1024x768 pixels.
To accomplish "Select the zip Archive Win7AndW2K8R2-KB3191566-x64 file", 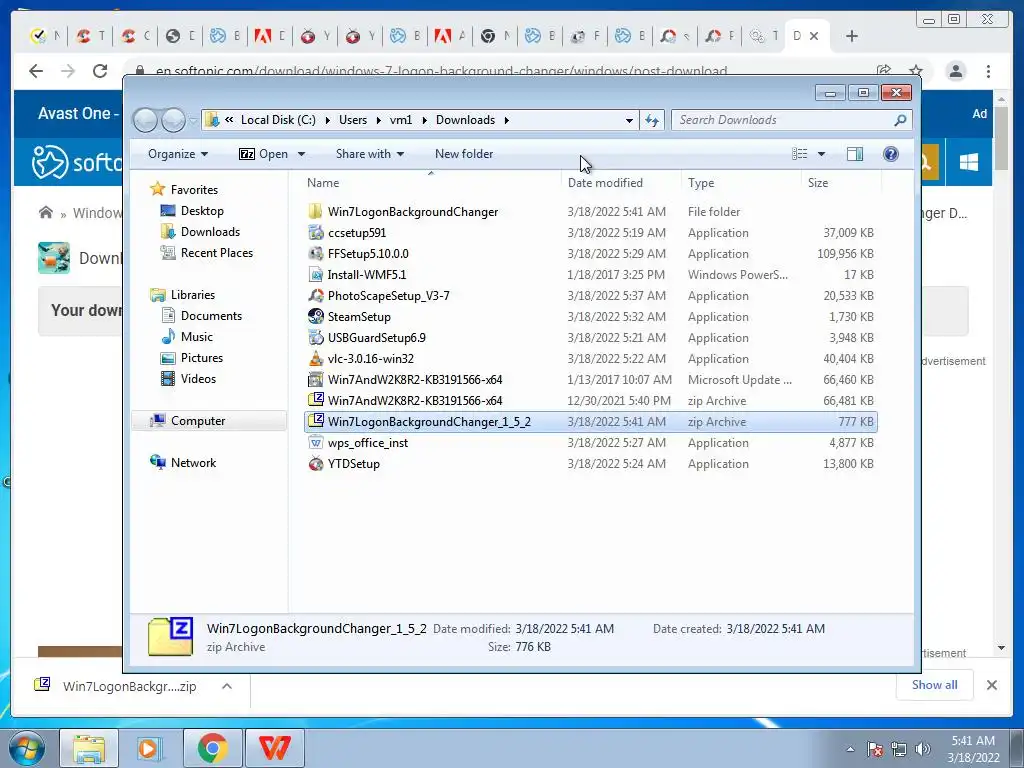I will coord(415,401).
